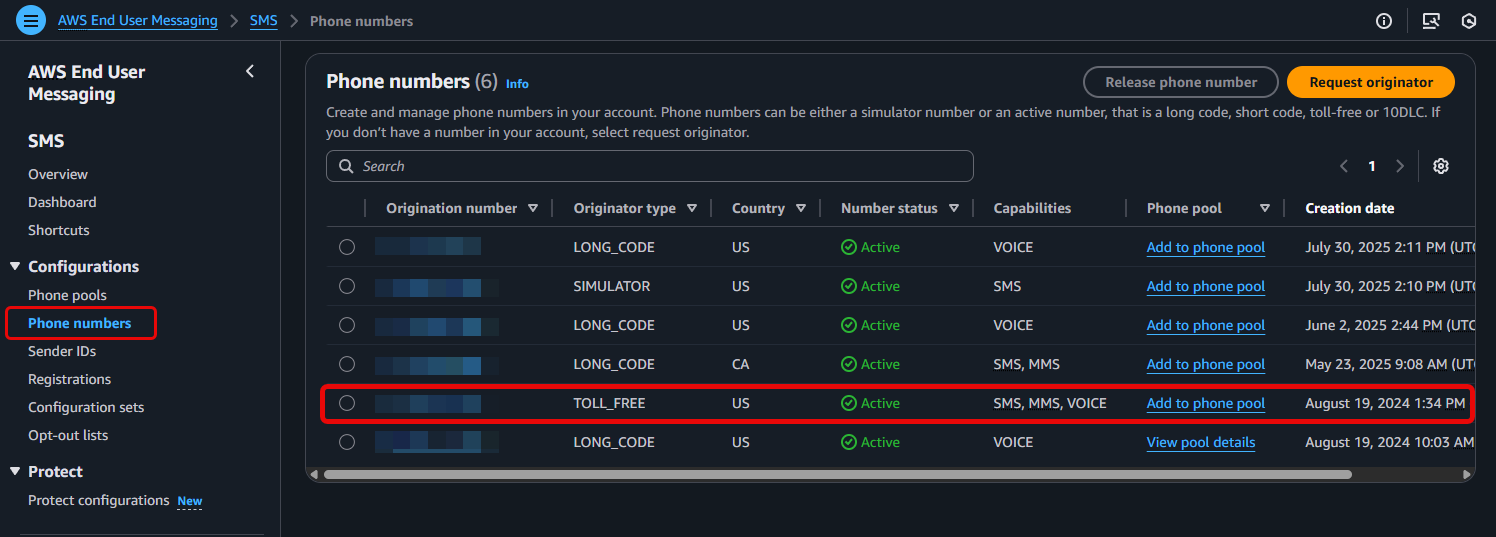This screenshot has height=537, width=1496.
Task: Select radio button for June 2, 2025 row
Action: pos(347,325)
